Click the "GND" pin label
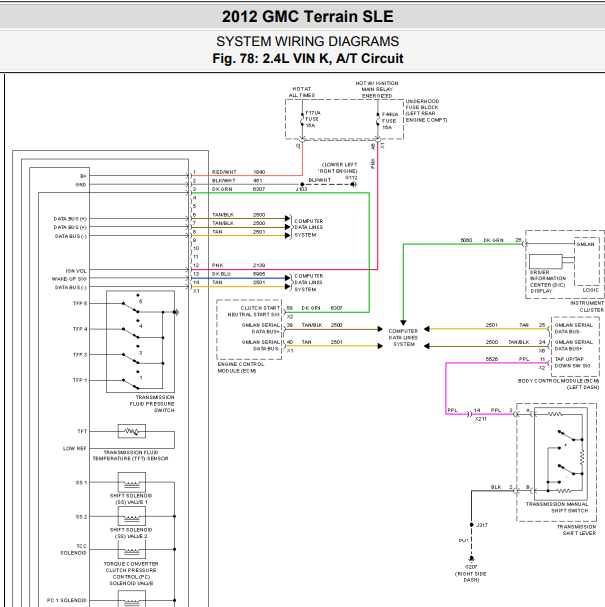The image size is (605, 607). 81,185
